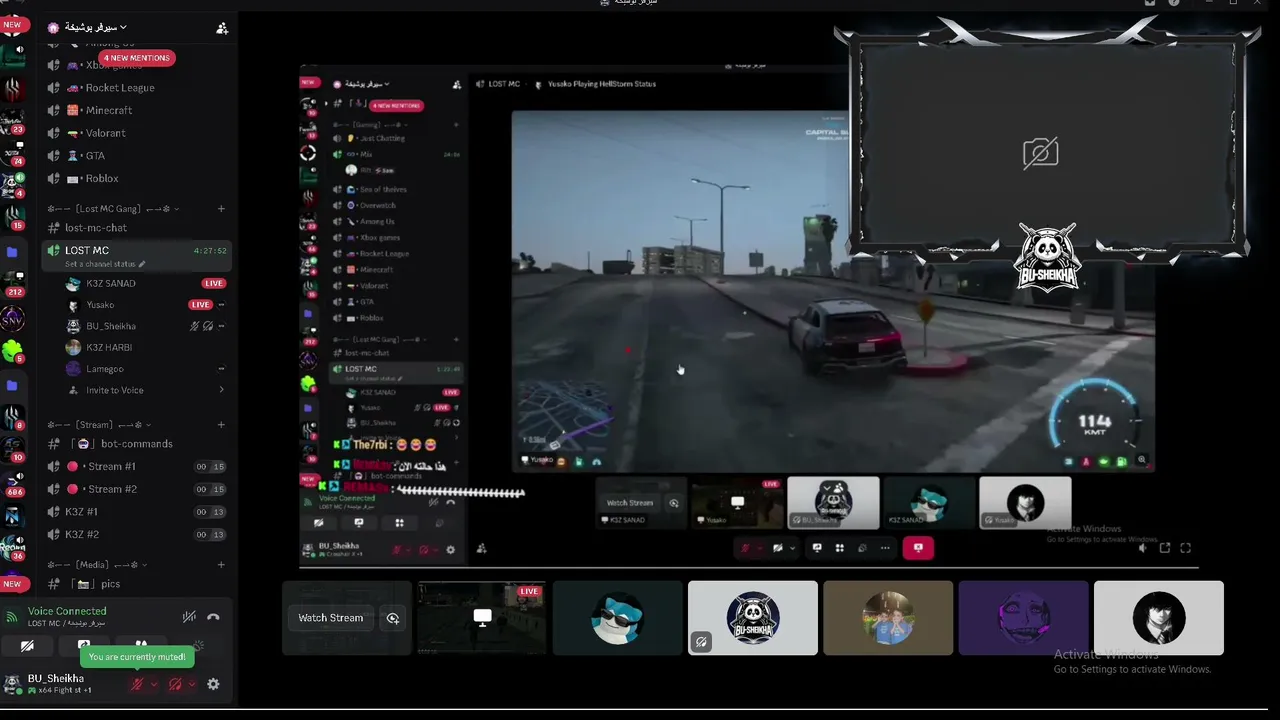The width and height of the screenshot is (1280, 720).
Task: Click fullscreen icon in the streamed Discord view
Action: pyautogui.click(x=1186, y=548)
